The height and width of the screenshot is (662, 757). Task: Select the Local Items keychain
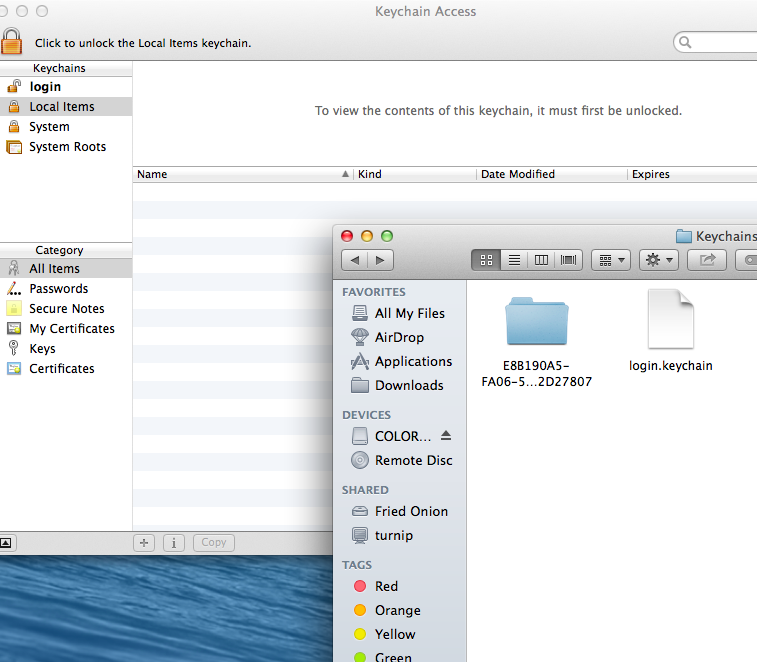[x=66, y=107]
